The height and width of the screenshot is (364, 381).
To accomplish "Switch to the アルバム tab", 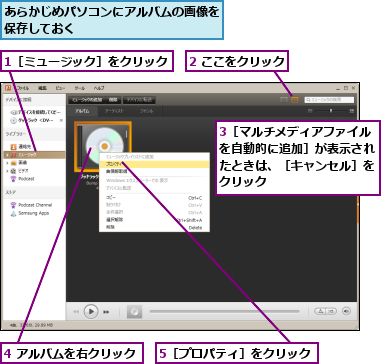I will click(82, 111).
